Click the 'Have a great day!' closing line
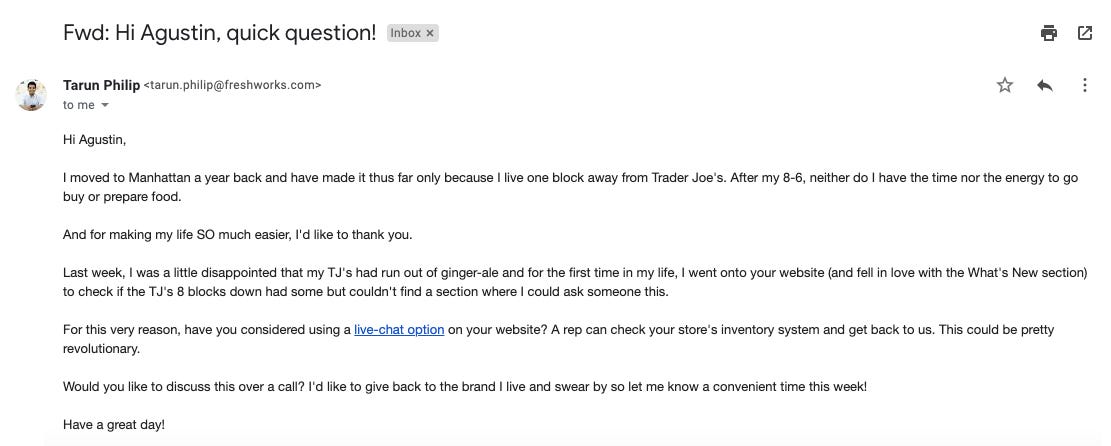 [114, 425]
